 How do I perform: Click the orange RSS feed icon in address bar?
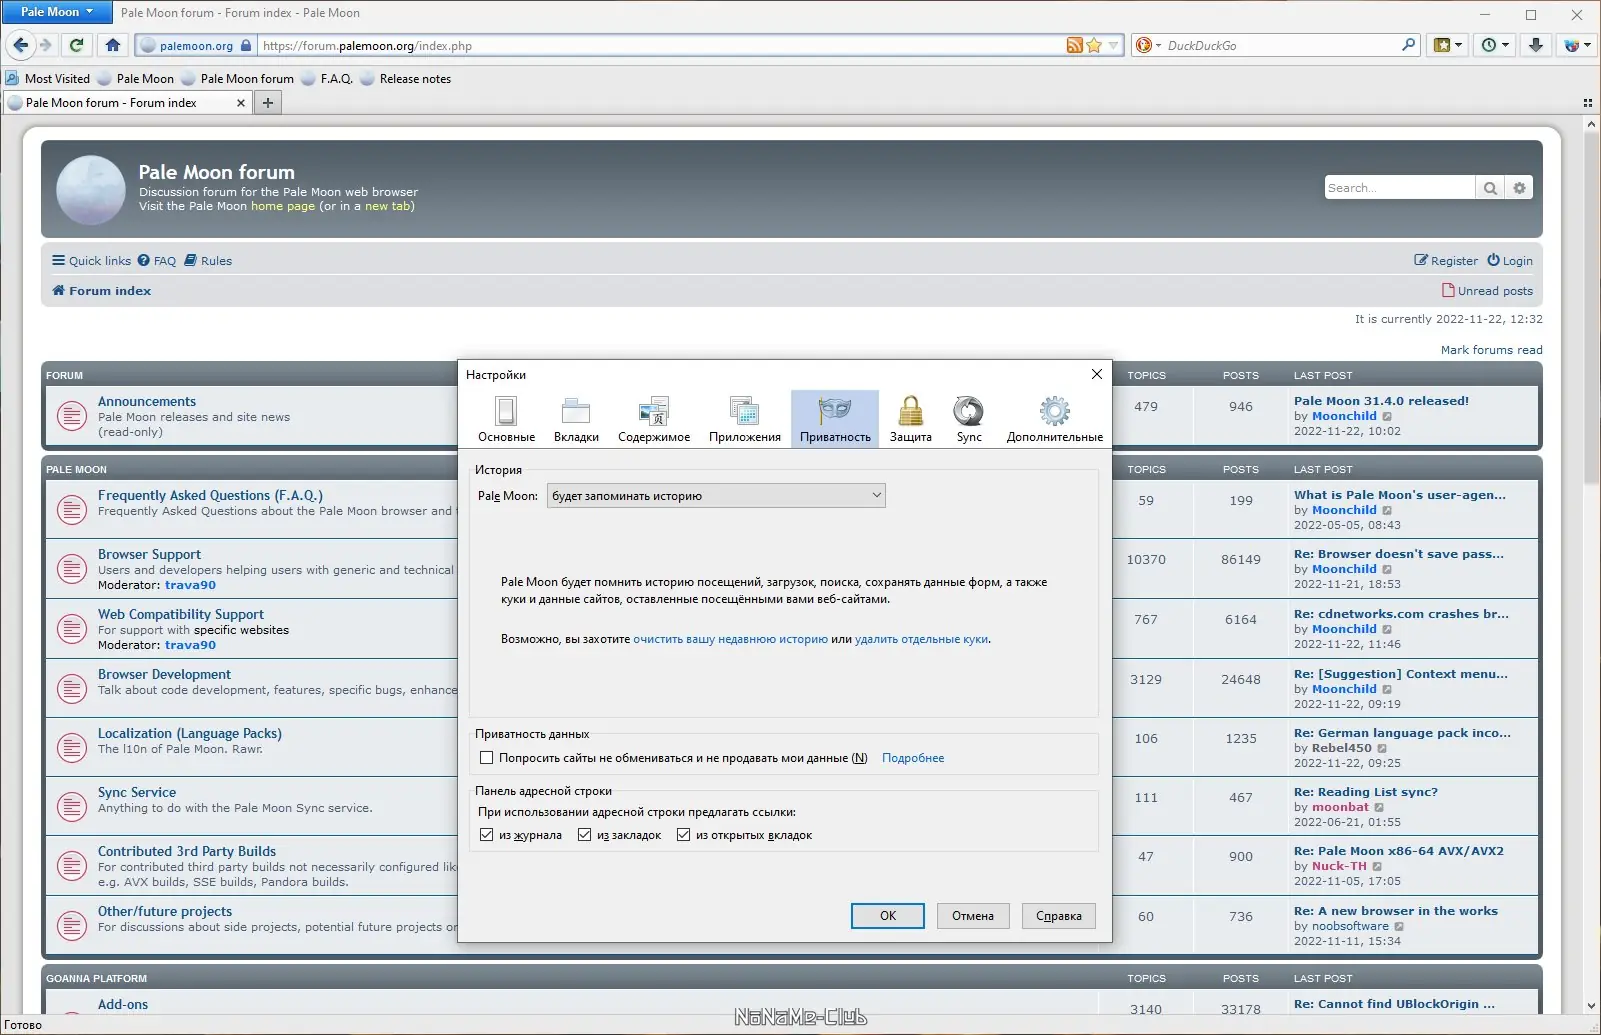1074,45
